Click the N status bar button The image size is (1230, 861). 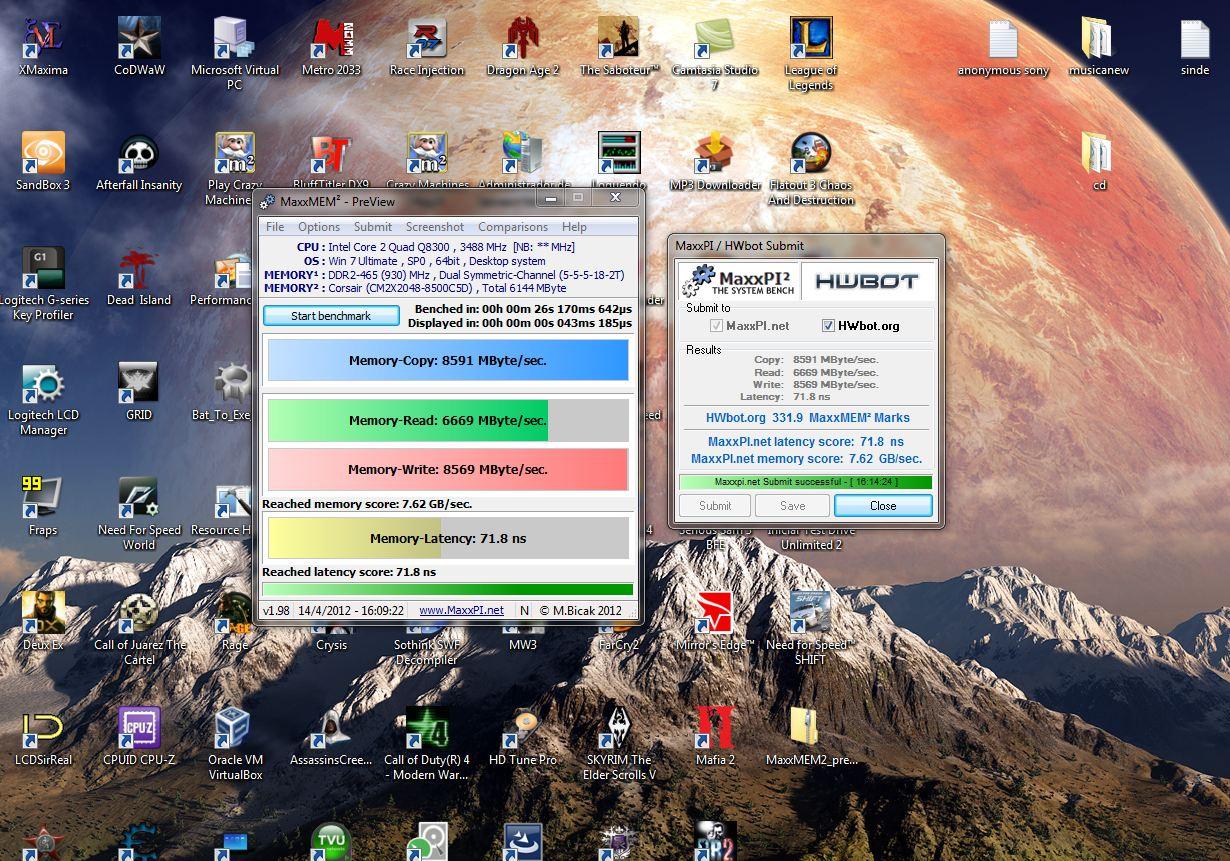(x=524, y=610)
